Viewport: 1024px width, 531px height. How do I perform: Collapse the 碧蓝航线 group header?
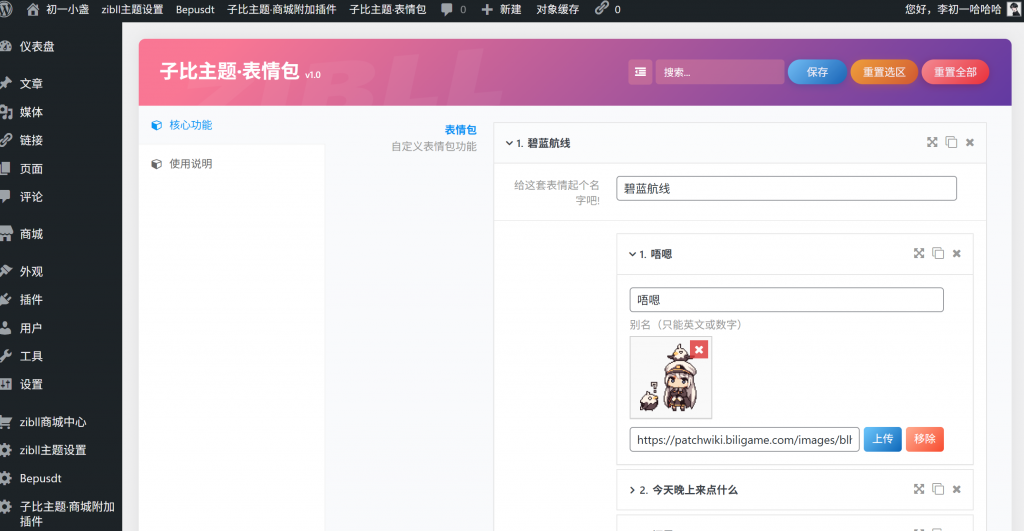(510, 143)
